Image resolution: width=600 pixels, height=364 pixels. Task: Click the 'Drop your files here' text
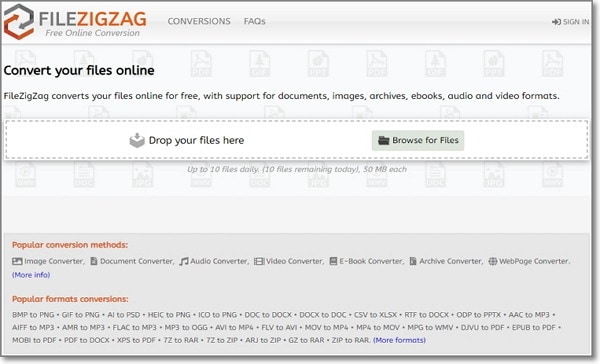point(196,140)
